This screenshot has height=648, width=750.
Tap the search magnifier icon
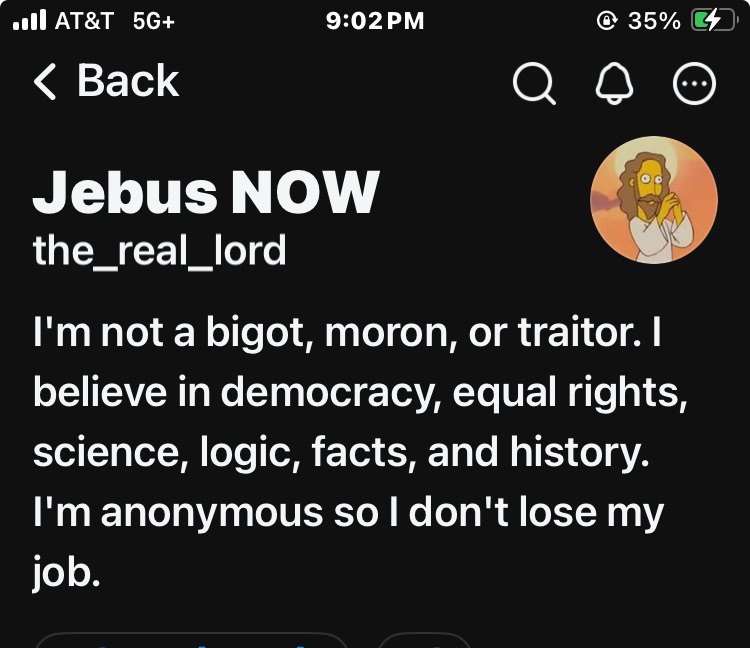[534, 83]
